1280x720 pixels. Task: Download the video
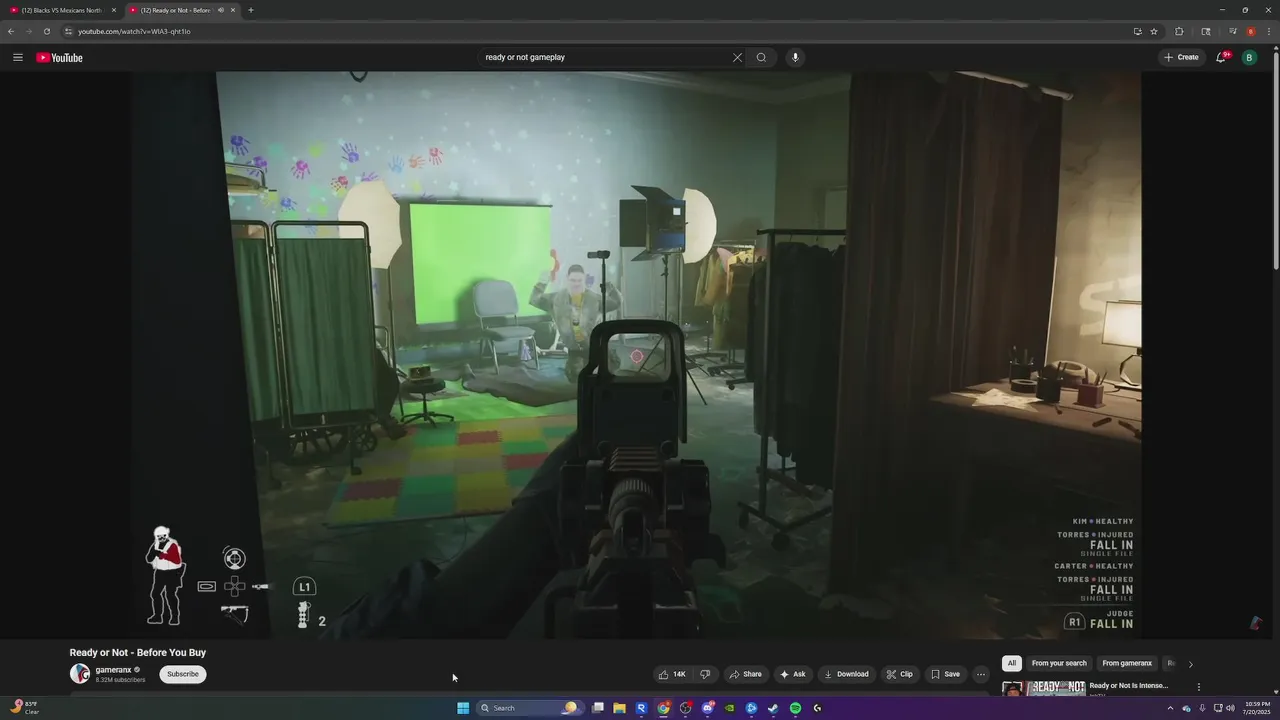[846, 674]
